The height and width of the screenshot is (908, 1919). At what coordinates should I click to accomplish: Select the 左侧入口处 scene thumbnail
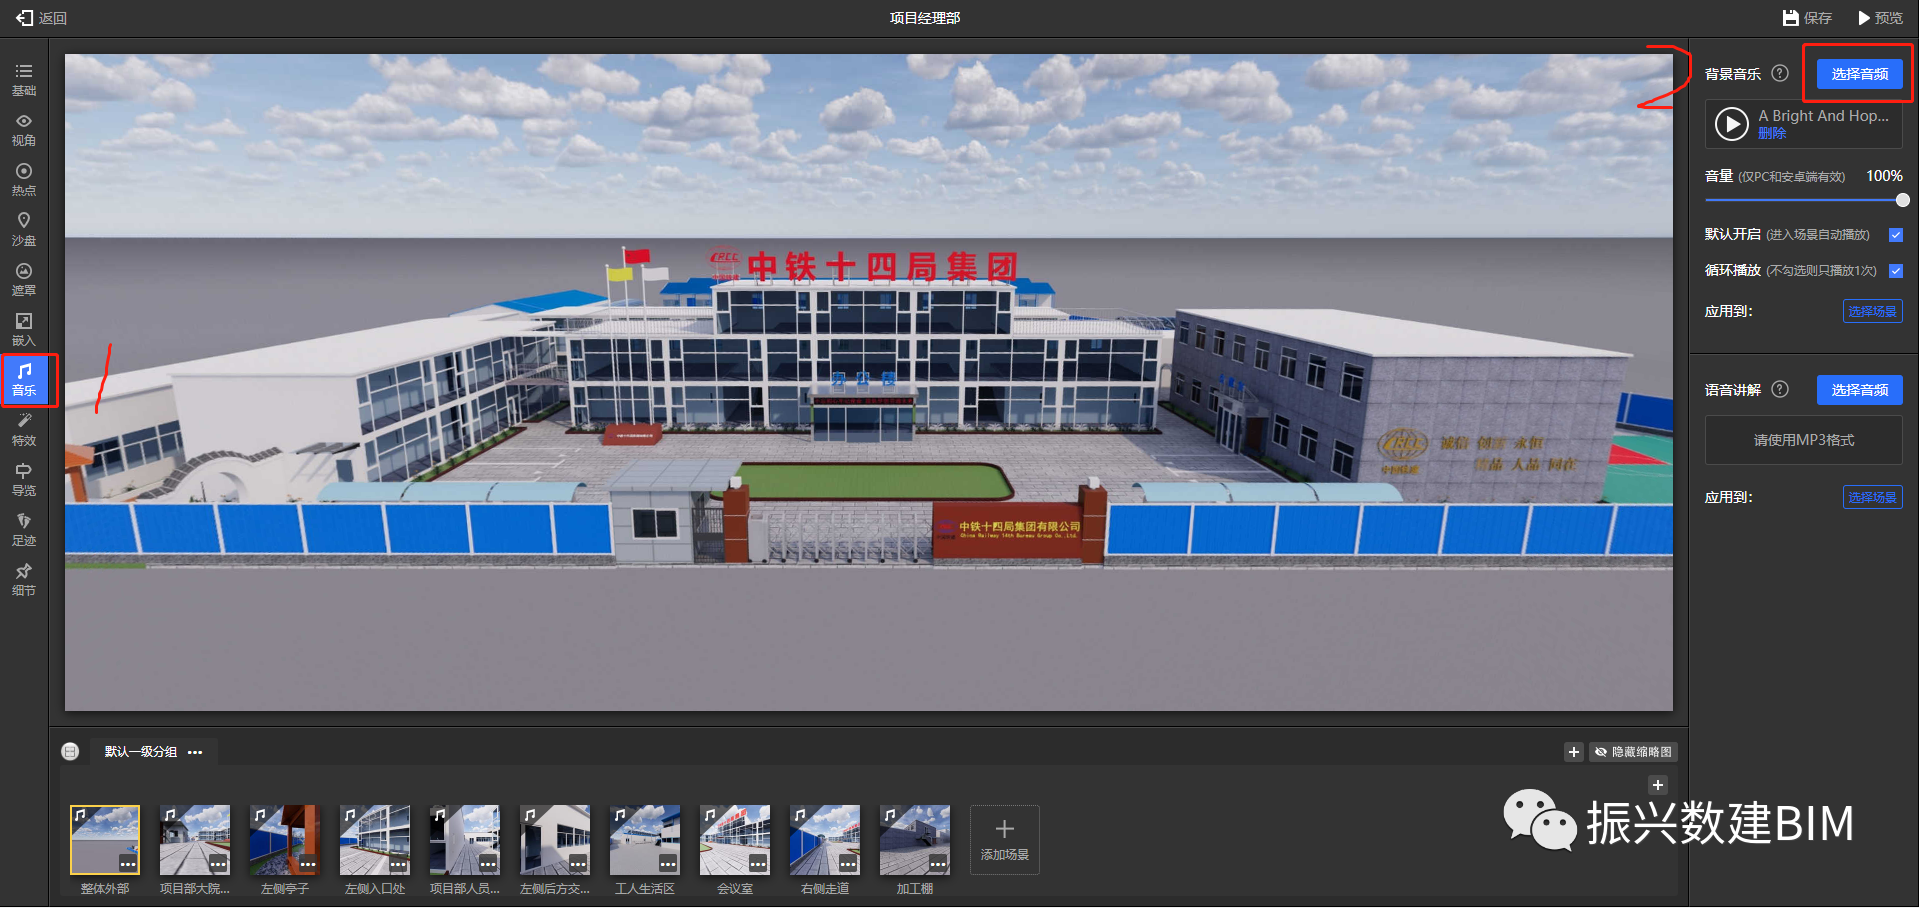pos(375,840)
